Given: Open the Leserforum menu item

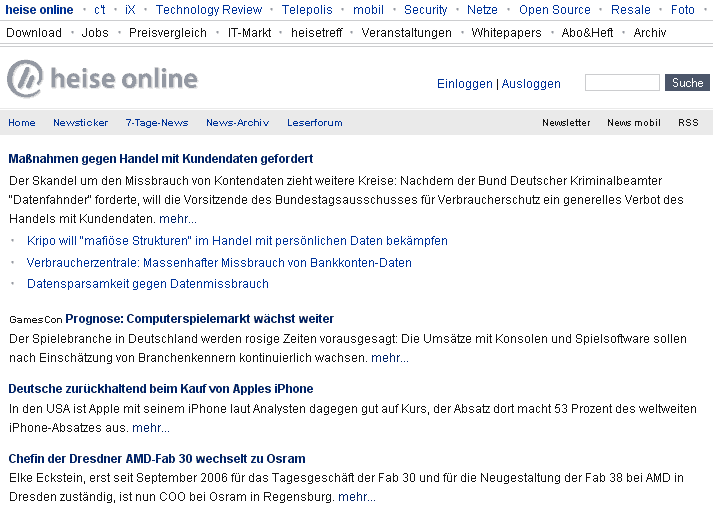Looking at the screenshot, I should coord(315,123).
